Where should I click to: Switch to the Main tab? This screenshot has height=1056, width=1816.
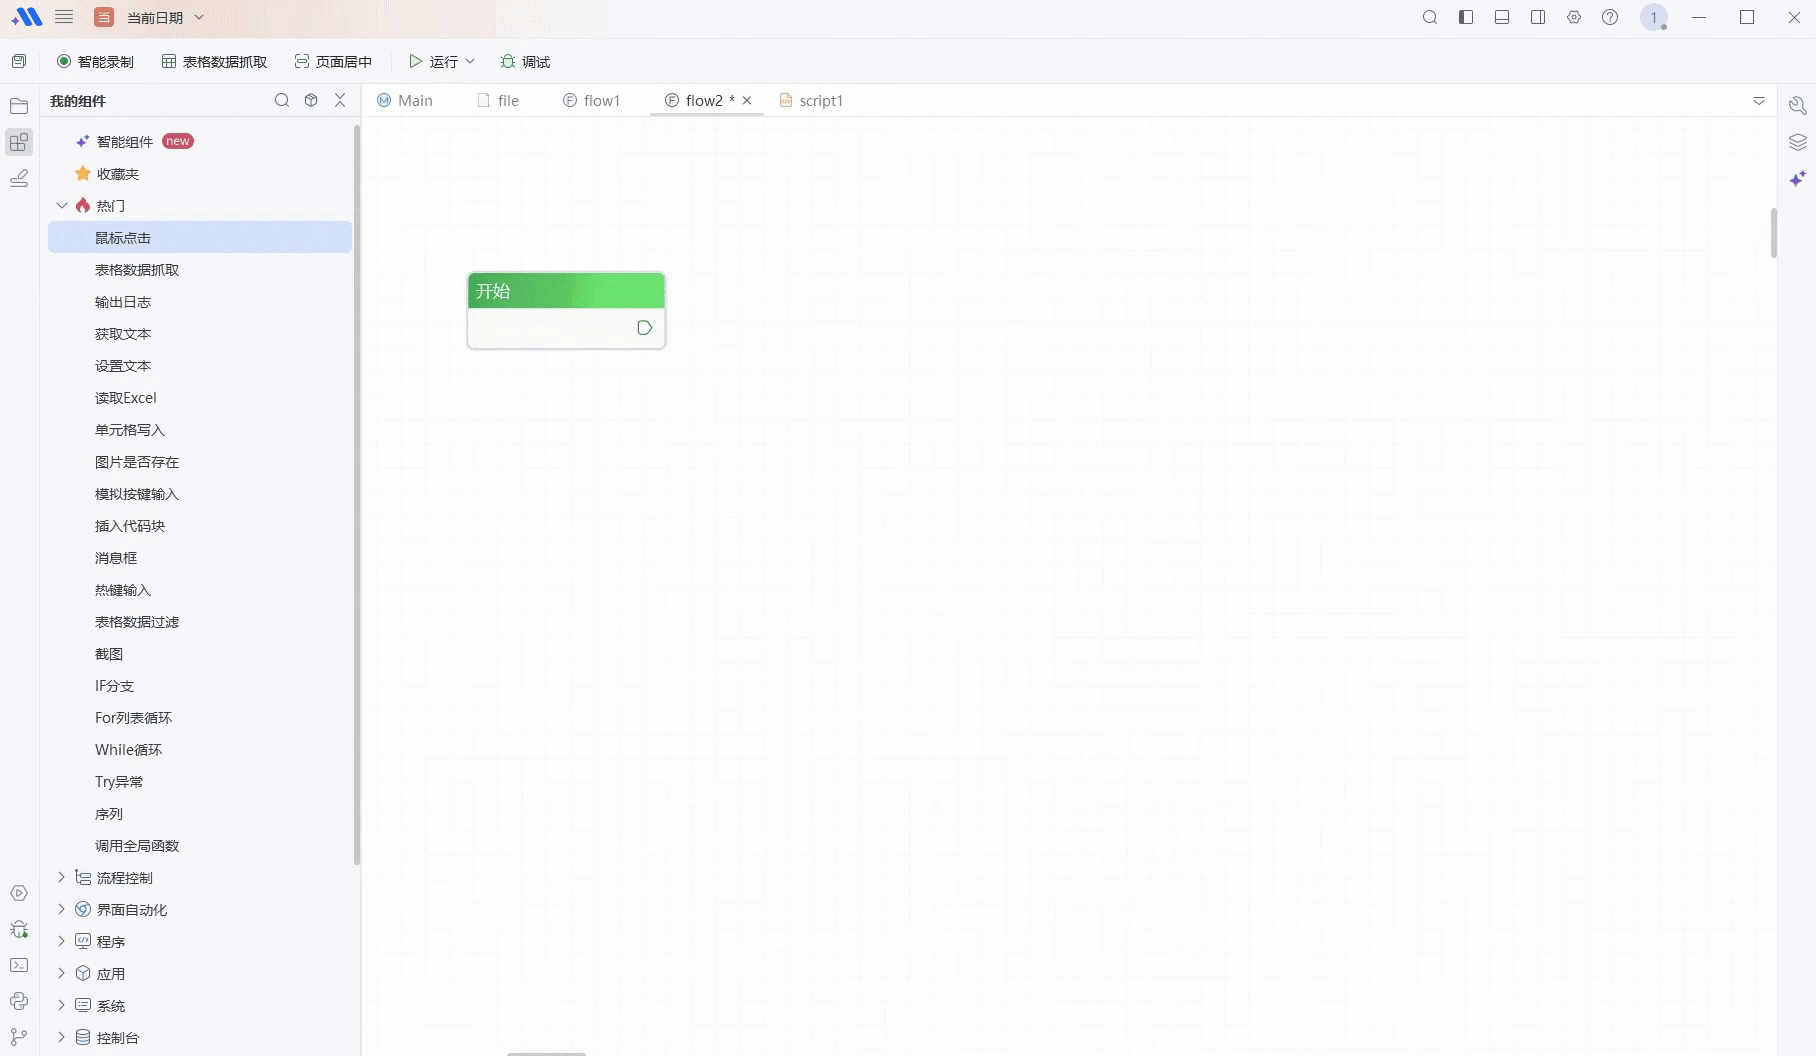[x=405, y=100]
